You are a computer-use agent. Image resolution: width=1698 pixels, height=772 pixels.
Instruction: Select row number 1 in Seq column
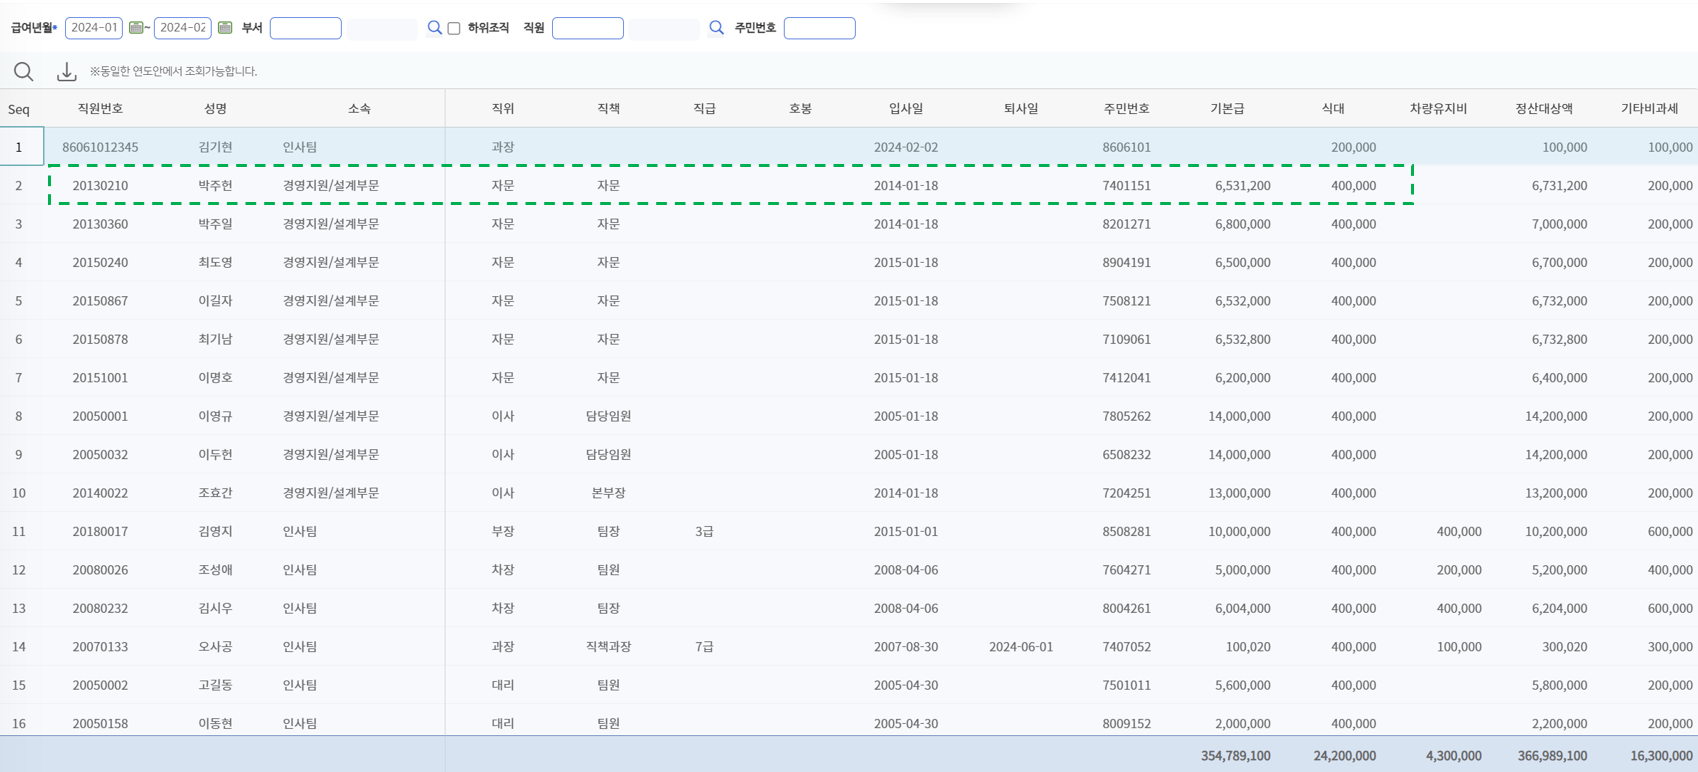click(18, 147)
